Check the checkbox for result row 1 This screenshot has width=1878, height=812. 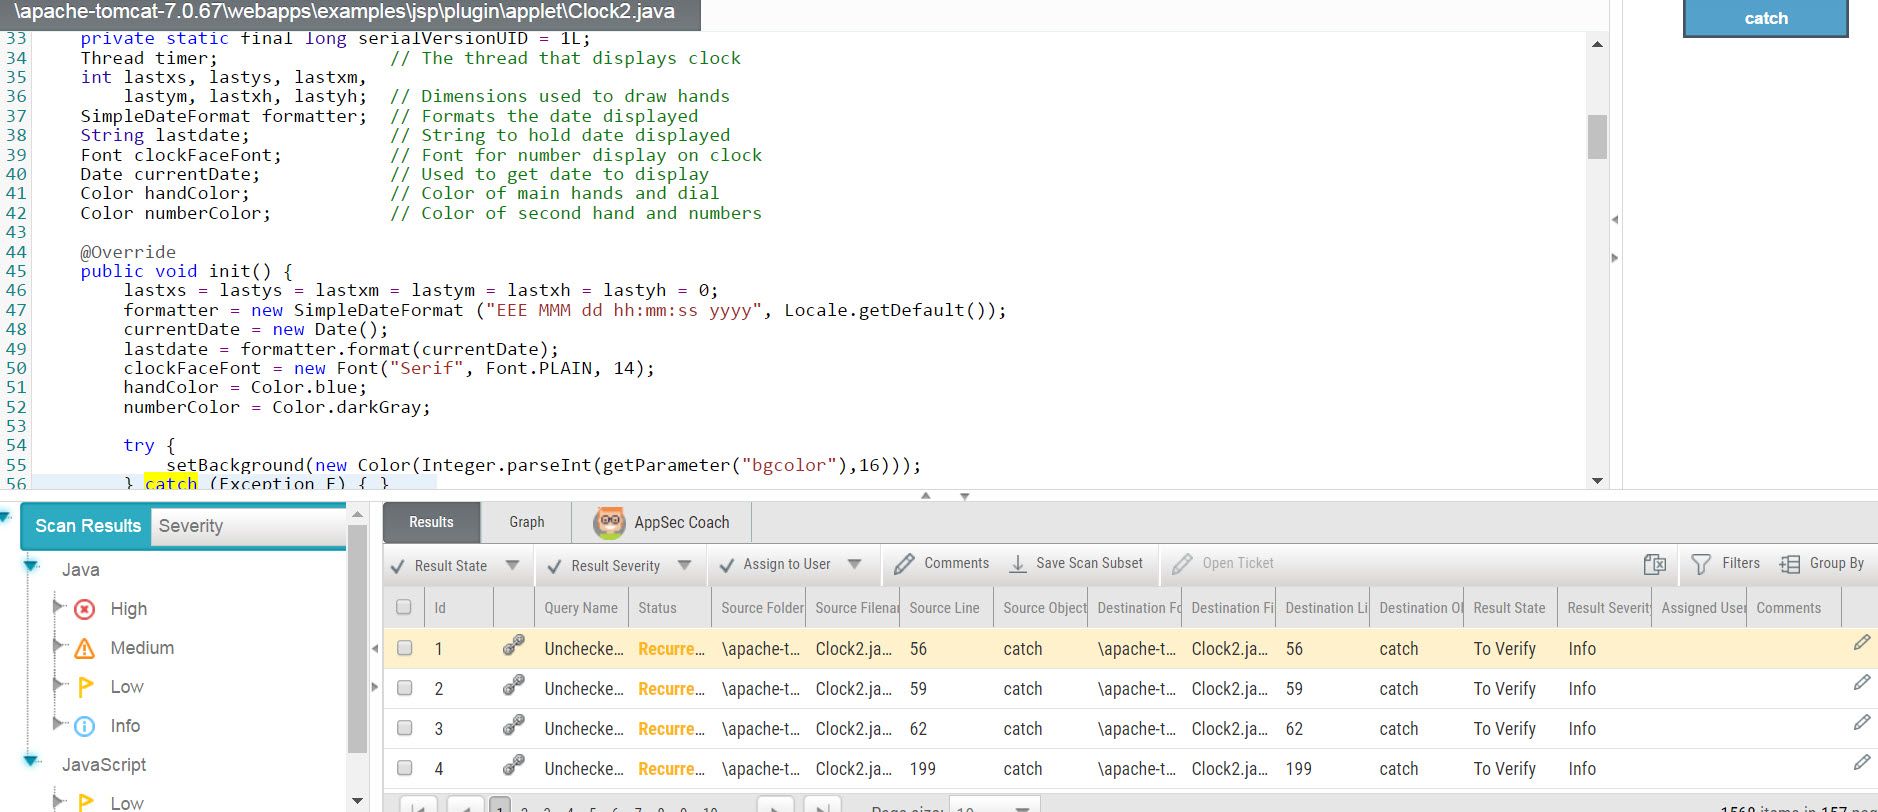404,648
